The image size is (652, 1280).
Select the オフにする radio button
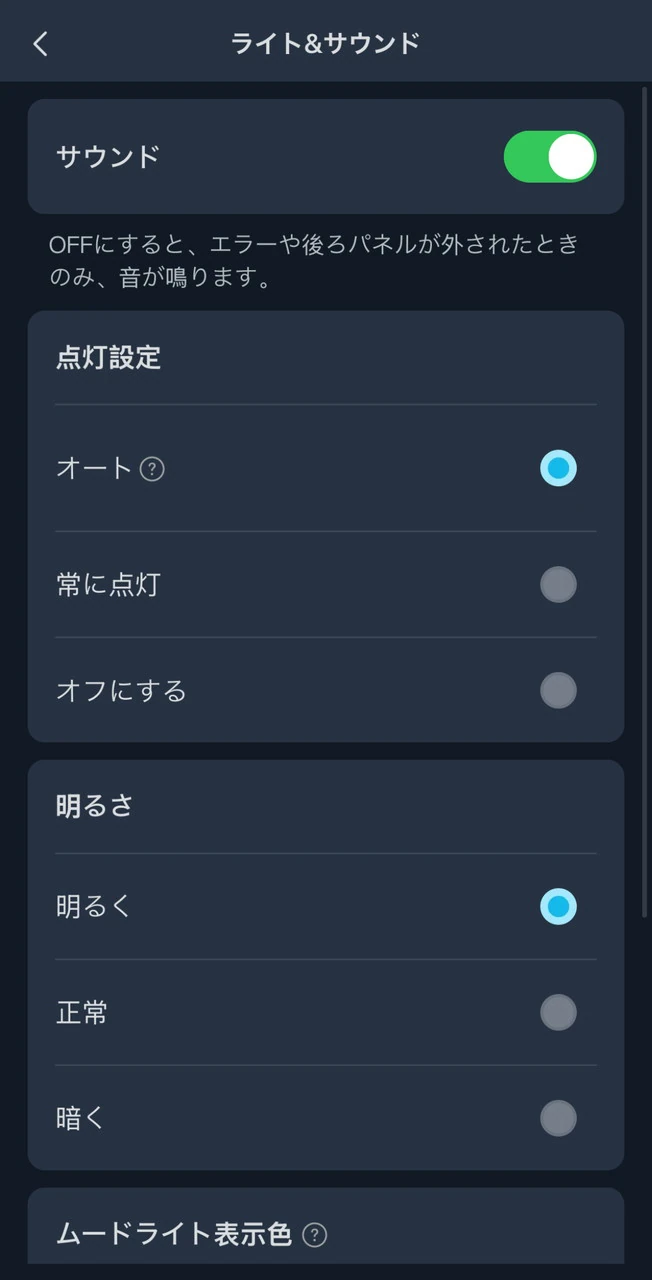point(558,690)
